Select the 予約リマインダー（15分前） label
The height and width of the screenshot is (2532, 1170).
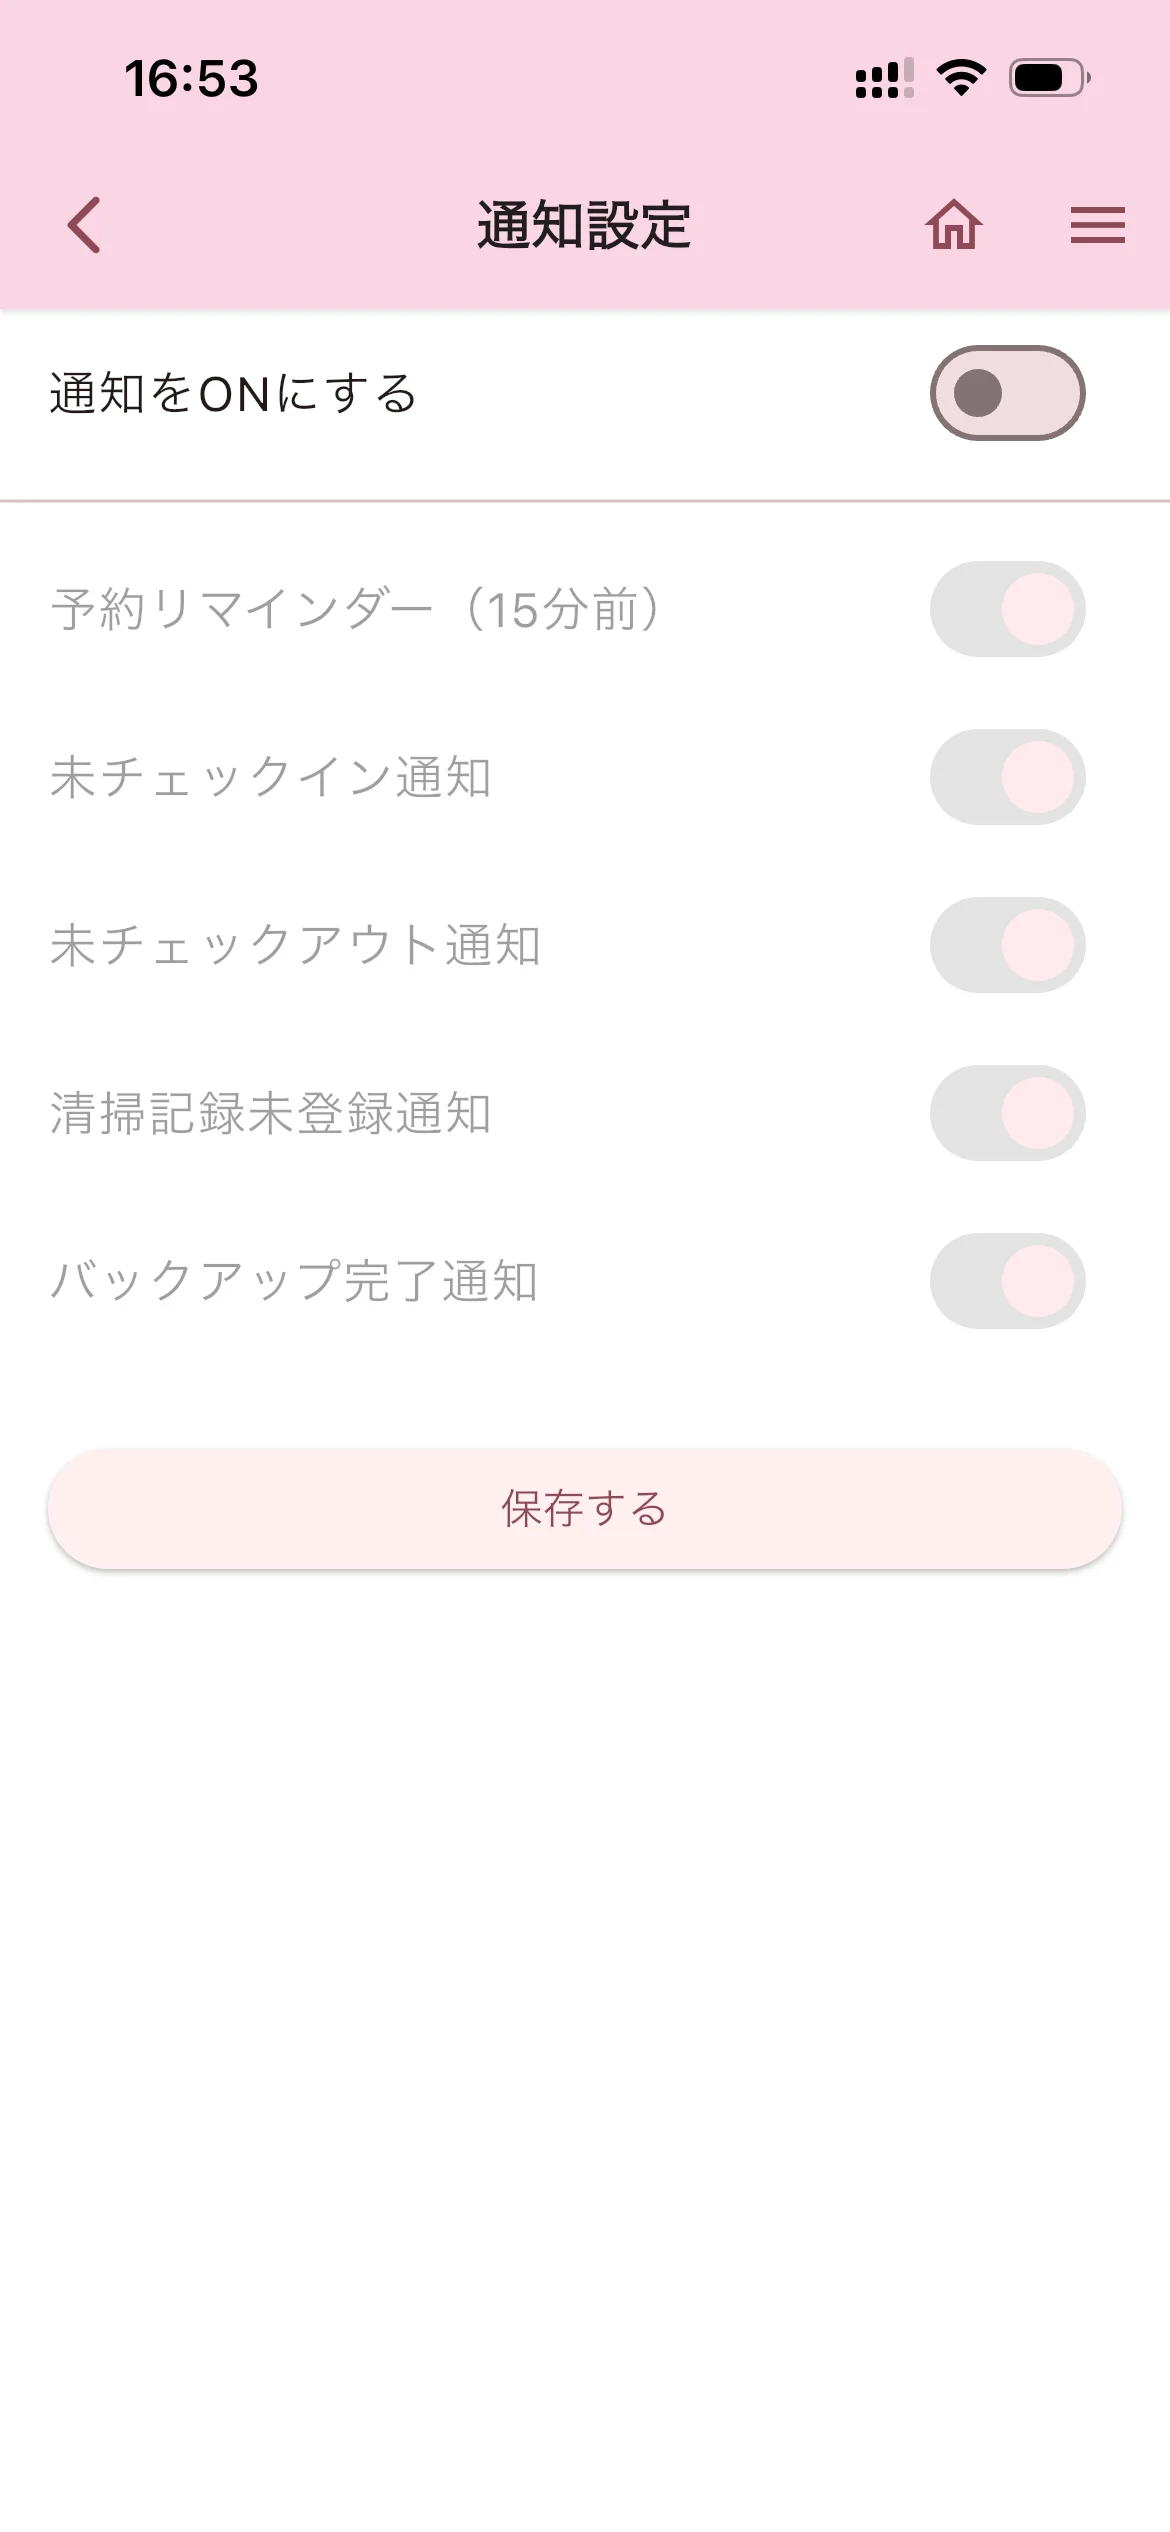(355, 609)
